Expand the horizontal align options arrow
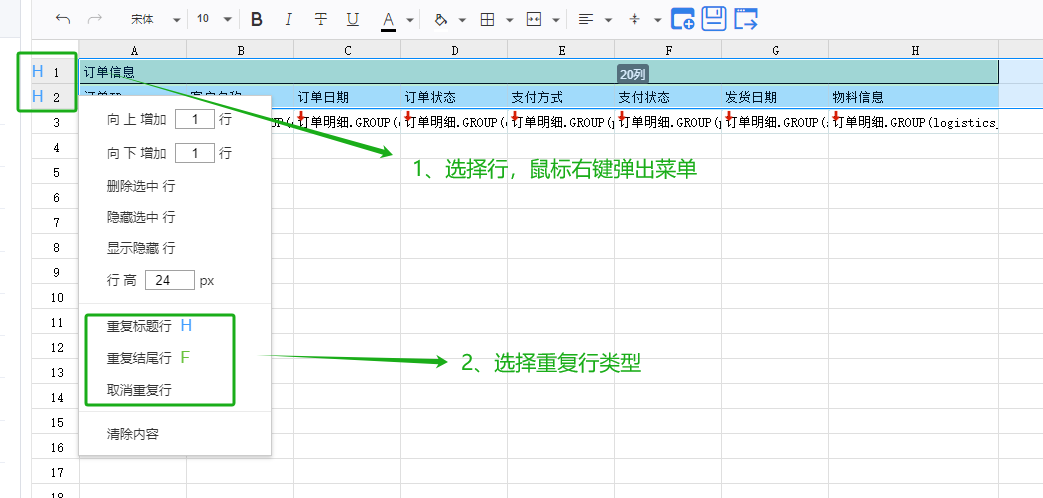Viewport: 1043px width, 498px height. pos(608,20)
